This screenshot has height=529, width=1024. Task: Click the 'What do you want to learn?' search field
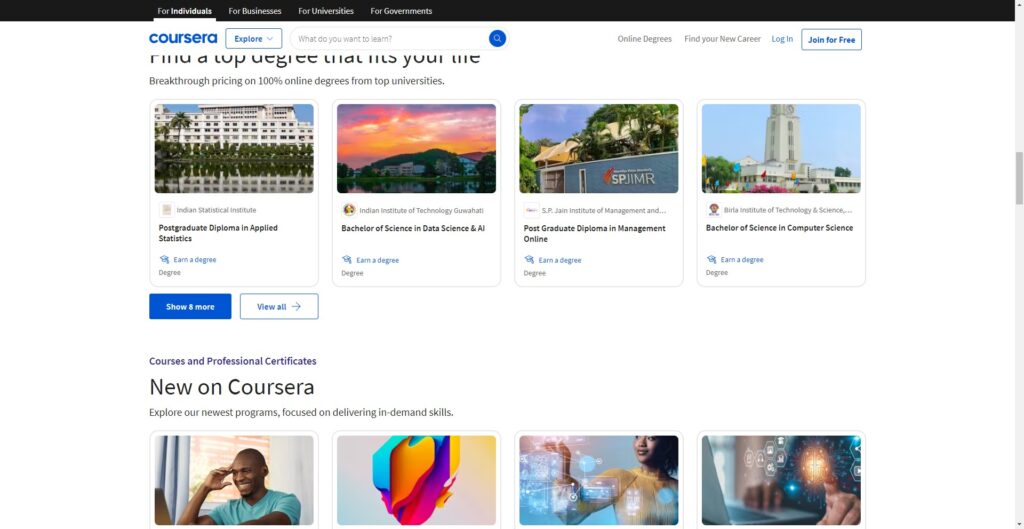pyautogui.click(x=390, y=39)
